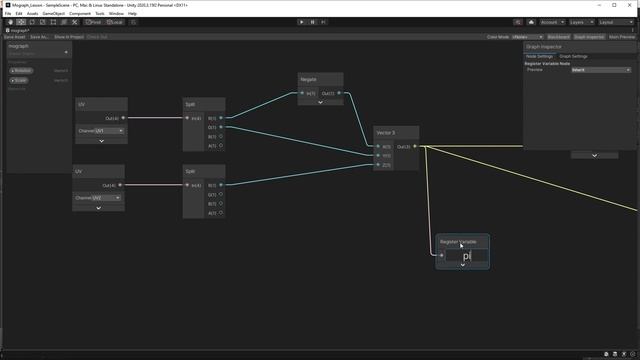This screenshot has width=640, height=360.
Task: Collapse preview chevron on upper UV node
Action: click(101, 141)
